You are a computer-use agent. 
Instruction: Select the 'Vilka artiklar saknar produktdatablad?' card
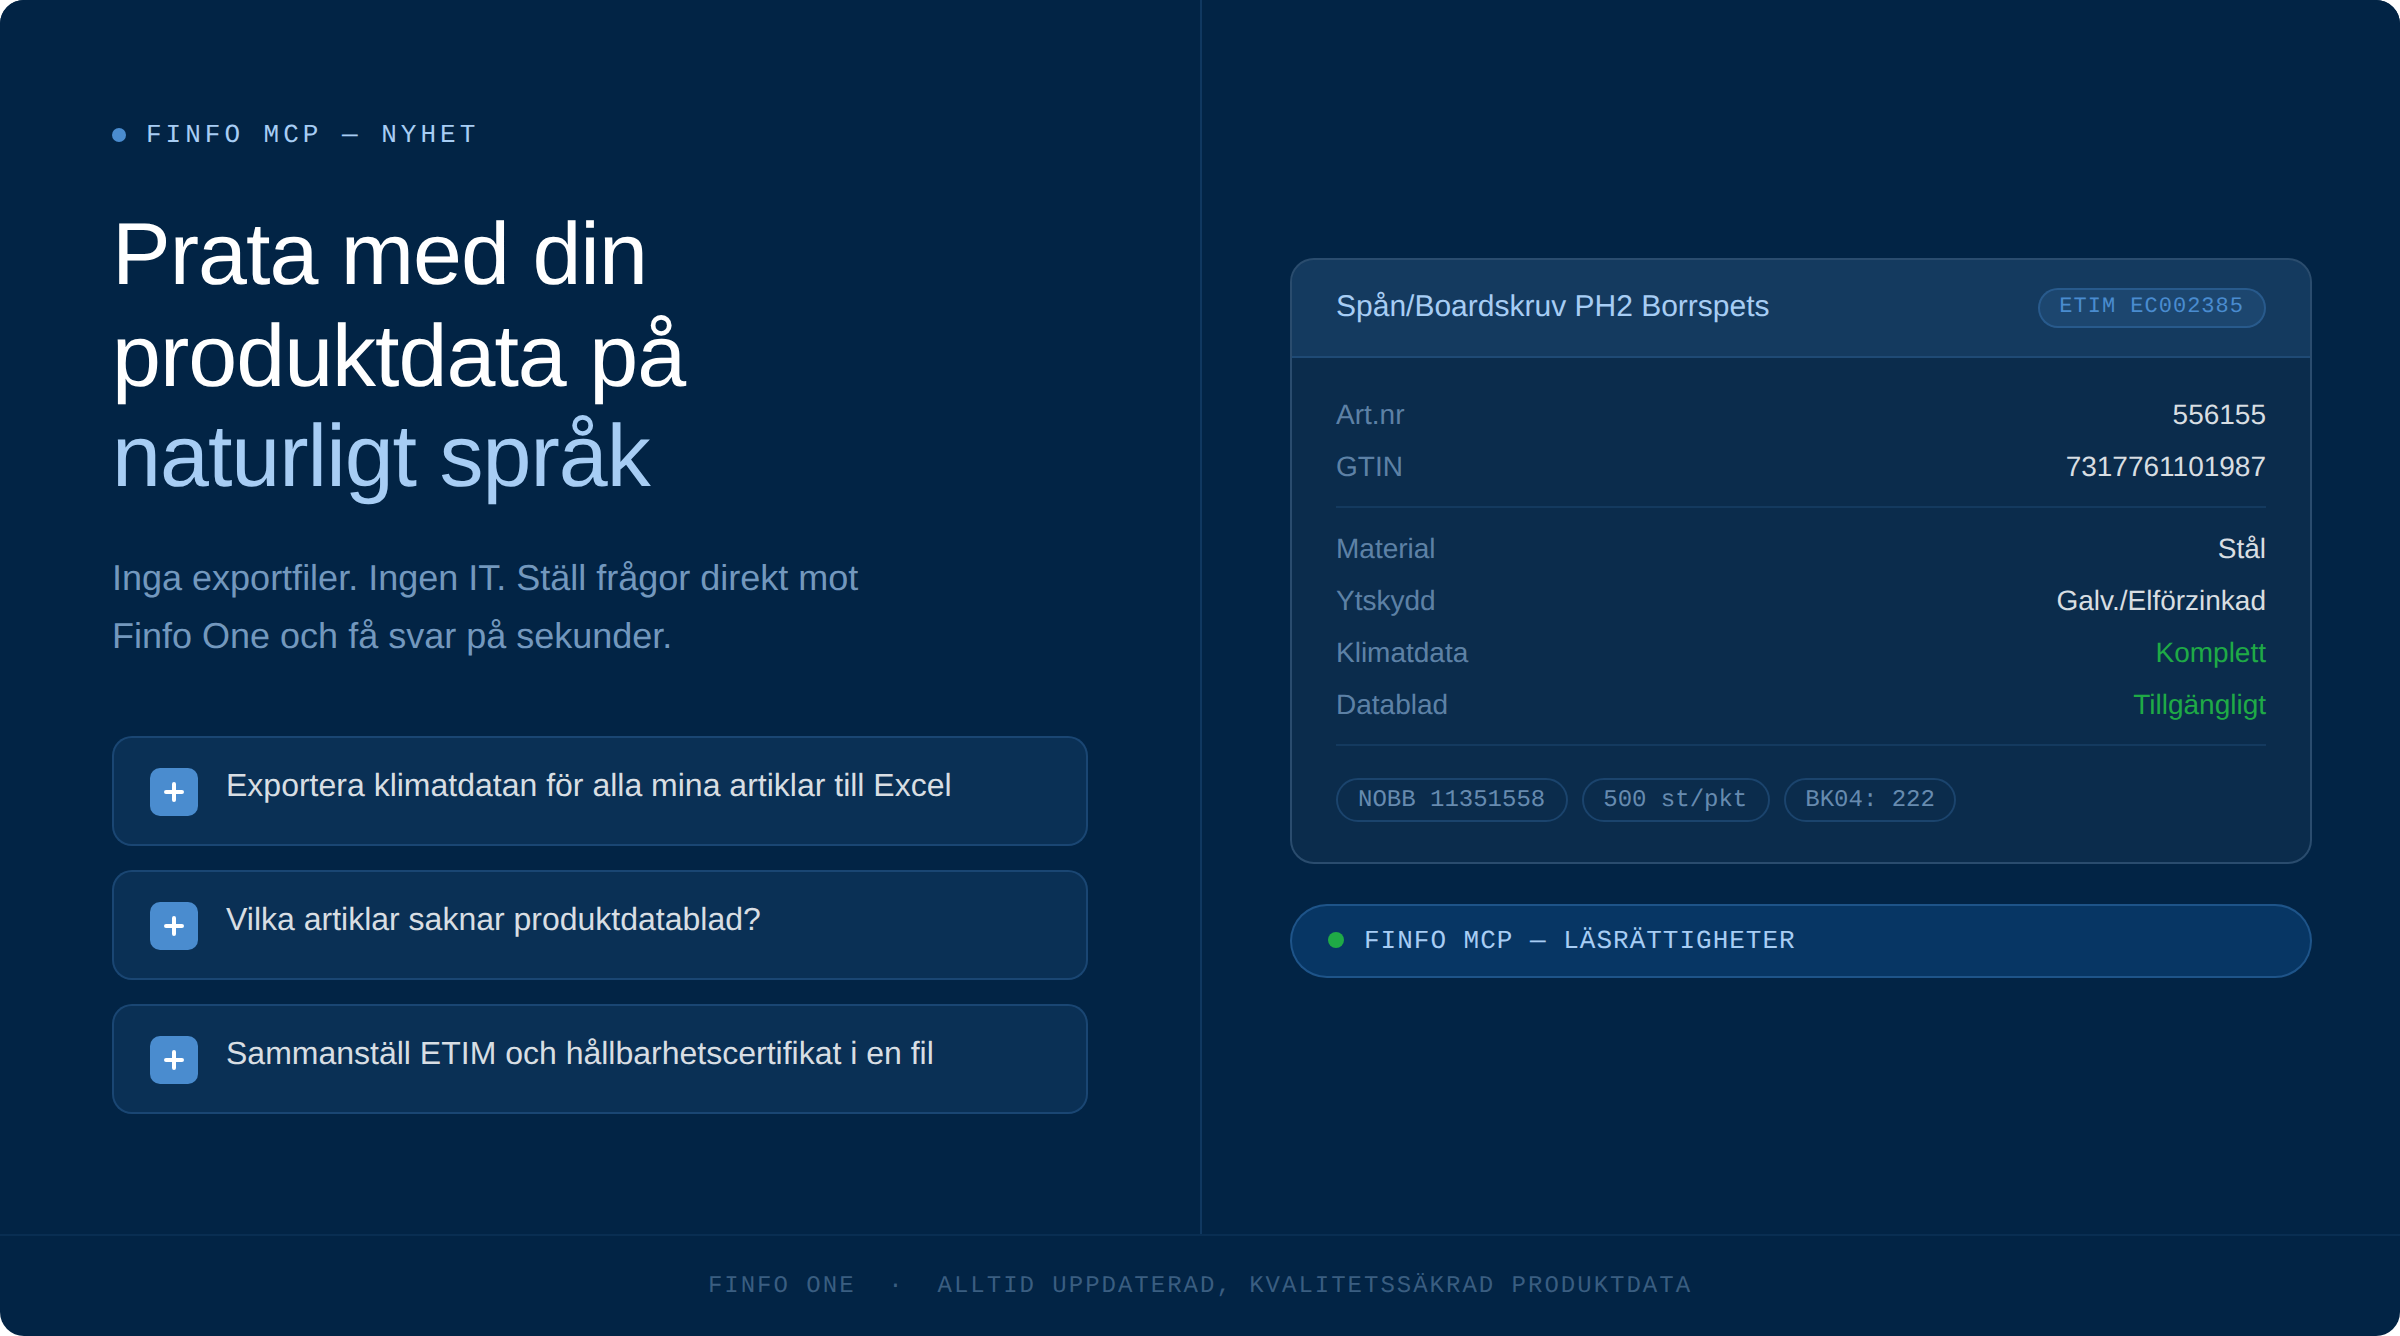point(600,925)
